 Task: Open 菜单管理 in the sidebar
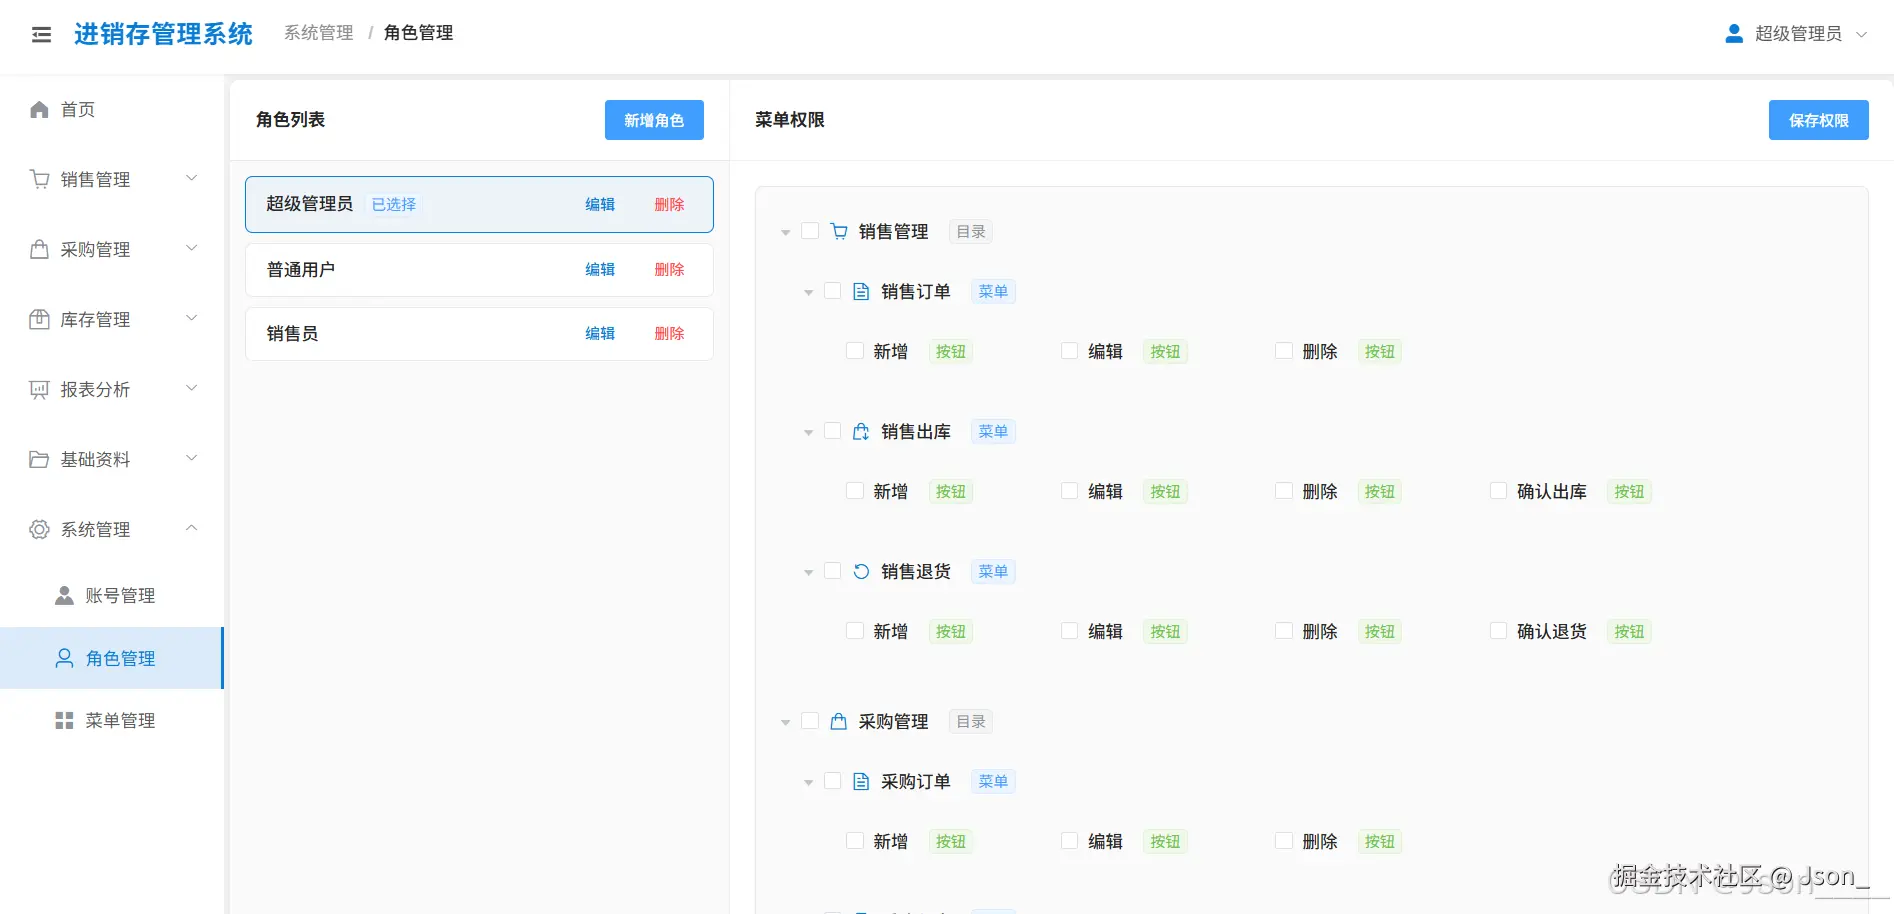(x=112, y=720)
